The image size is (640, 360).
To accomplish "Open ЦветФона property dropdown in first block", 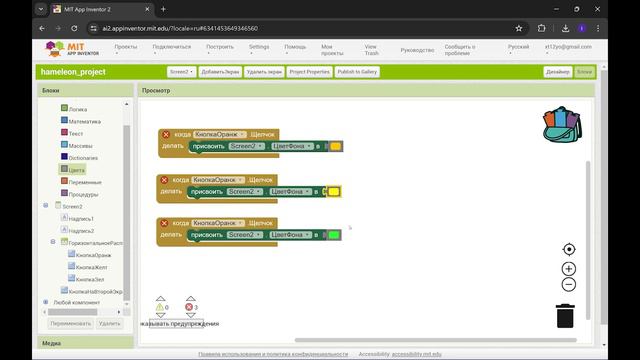I will [x=292, y=146].
